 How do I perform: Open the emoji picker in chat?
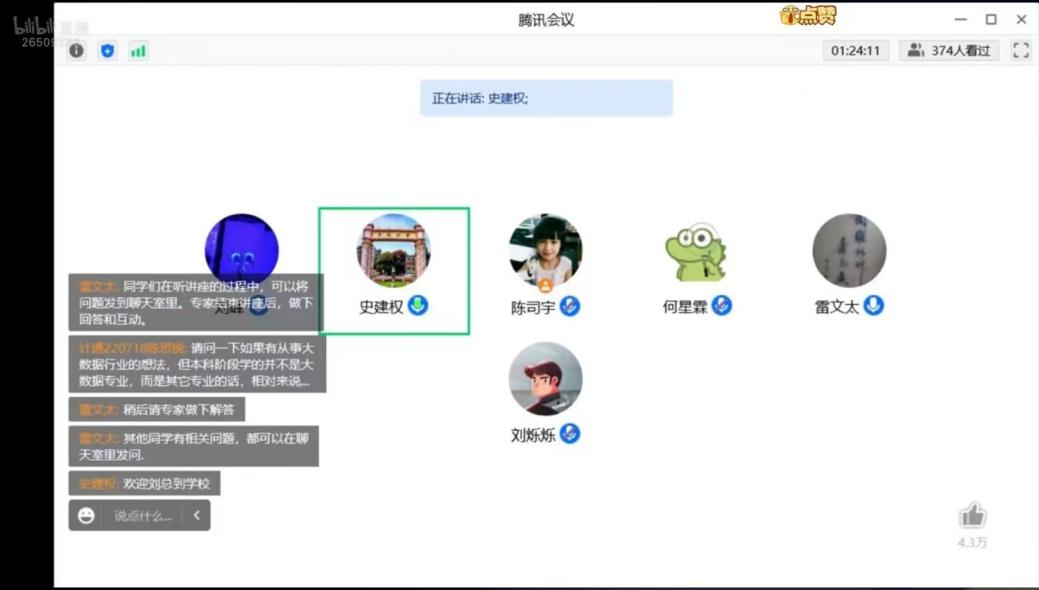[87, 516]
